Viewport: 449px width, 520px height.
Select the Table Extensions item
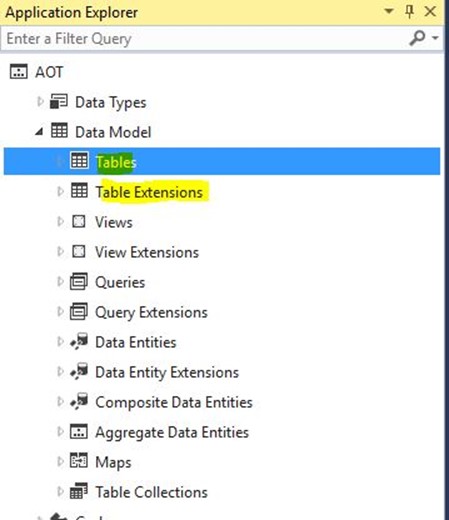pos(149,192)
